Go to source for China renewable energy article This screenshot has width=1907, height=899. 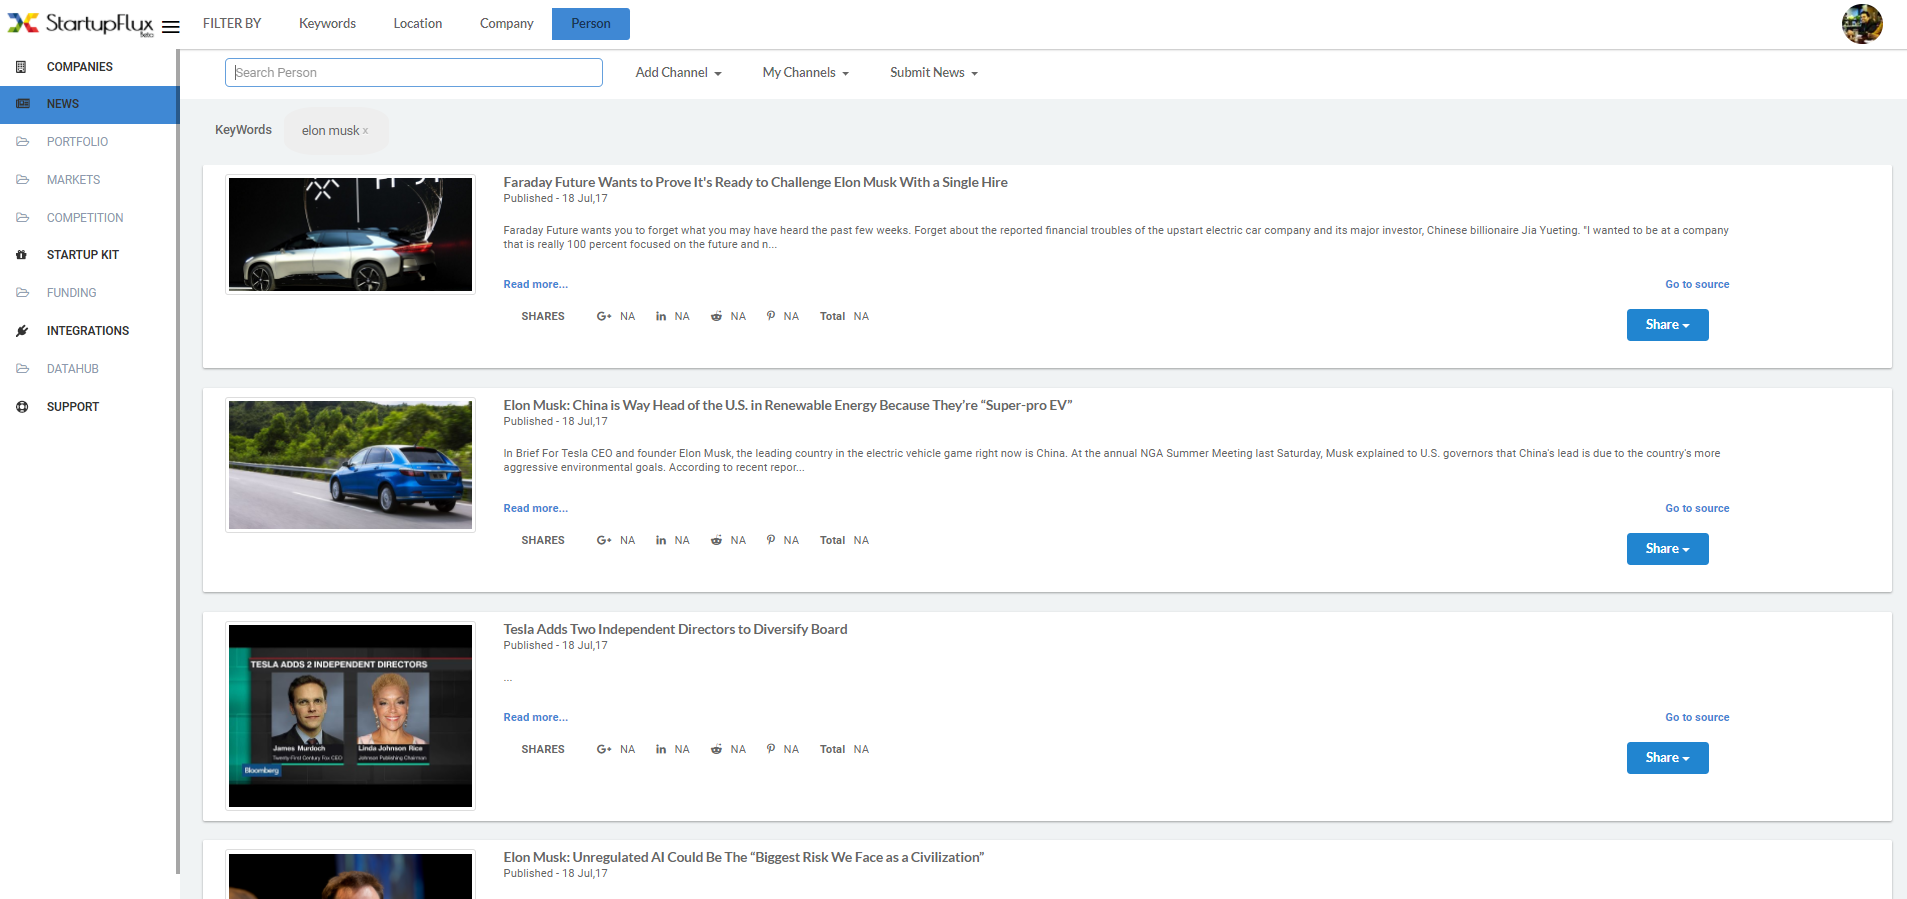click(x=1697, y=509)
